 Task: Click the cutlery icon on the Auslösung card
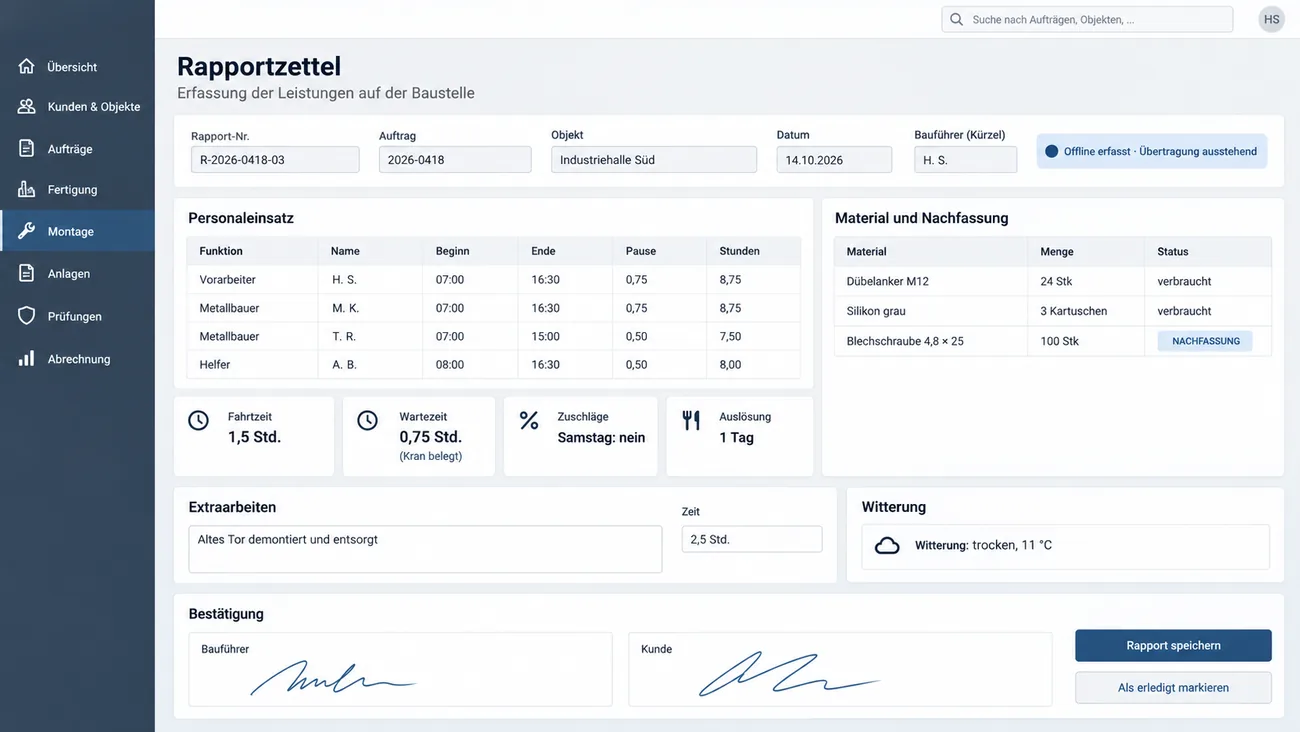pyautogui.click(x=691, y=420)
